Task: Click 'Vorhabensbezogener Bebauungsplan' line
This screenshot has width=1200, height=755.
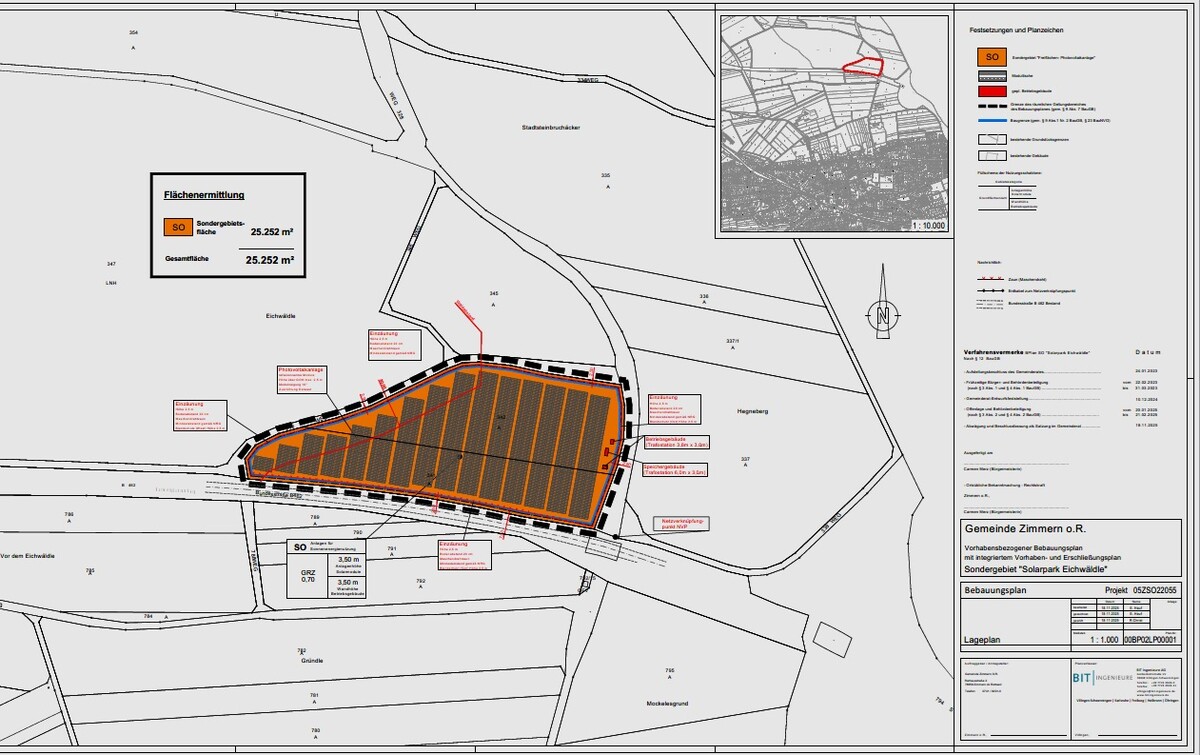Action: (x=1023, y=547)
